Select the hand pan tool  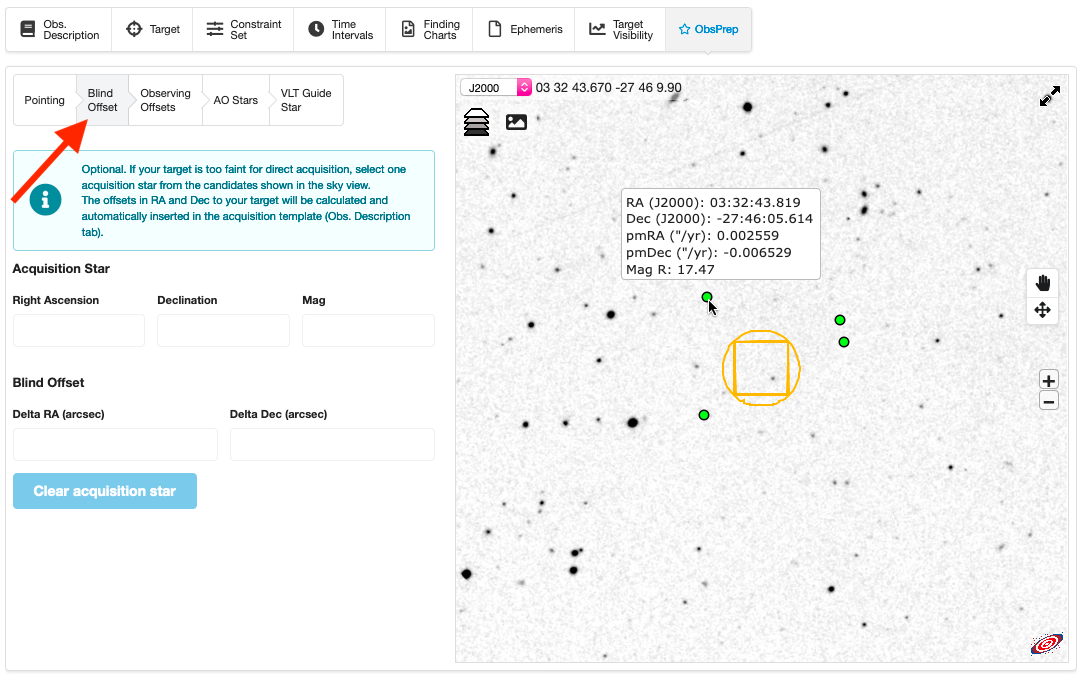pyautogui.click(x=1042, y=283)
